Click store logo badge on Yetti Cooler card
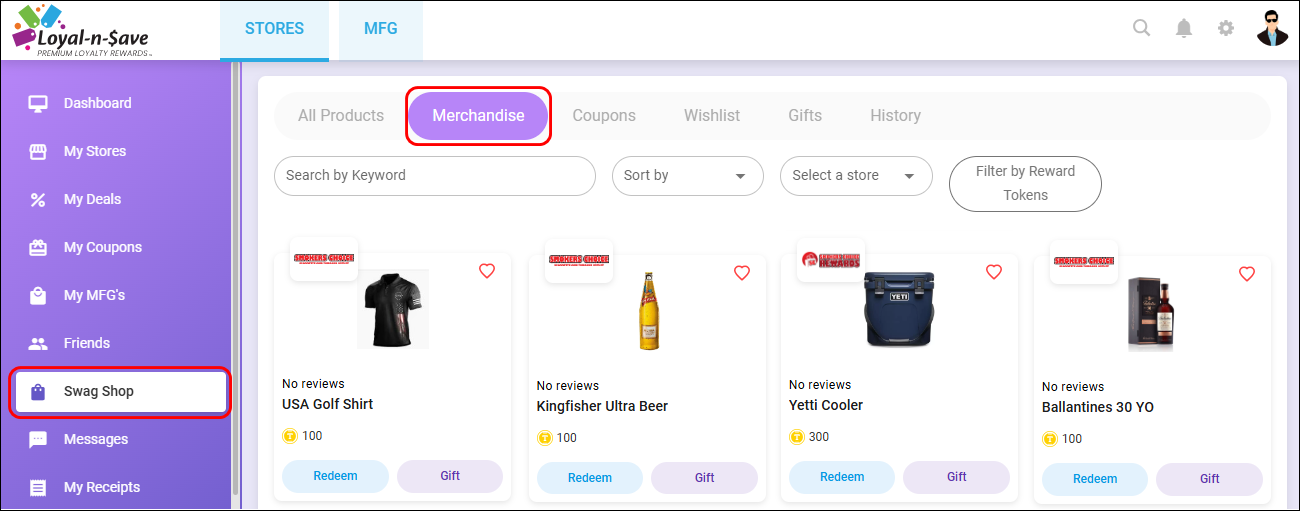The image size is (1300, 511). coord(831,259)
